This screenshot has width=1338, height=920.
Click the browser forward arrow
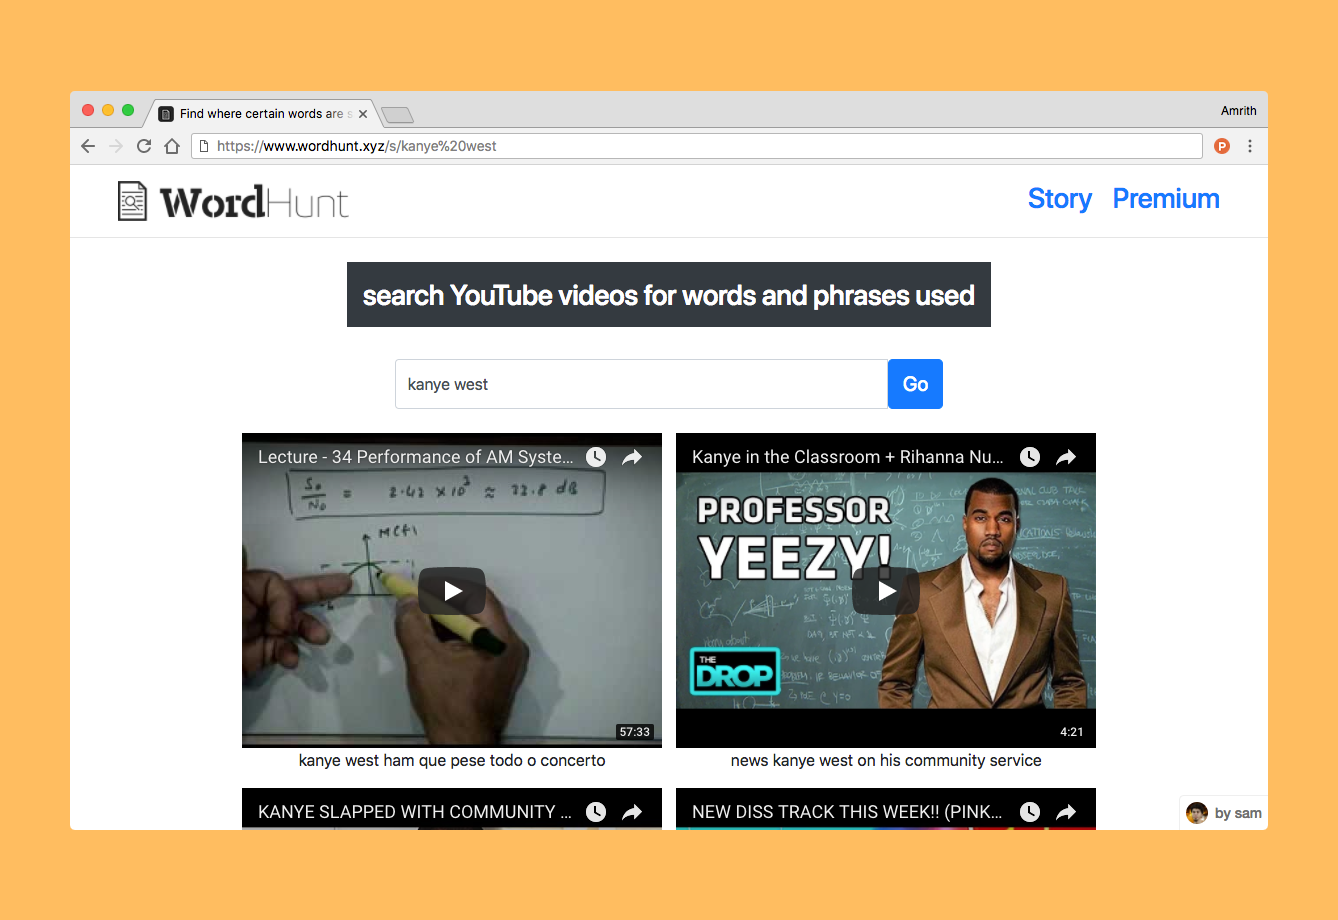(x=116, y=146)
